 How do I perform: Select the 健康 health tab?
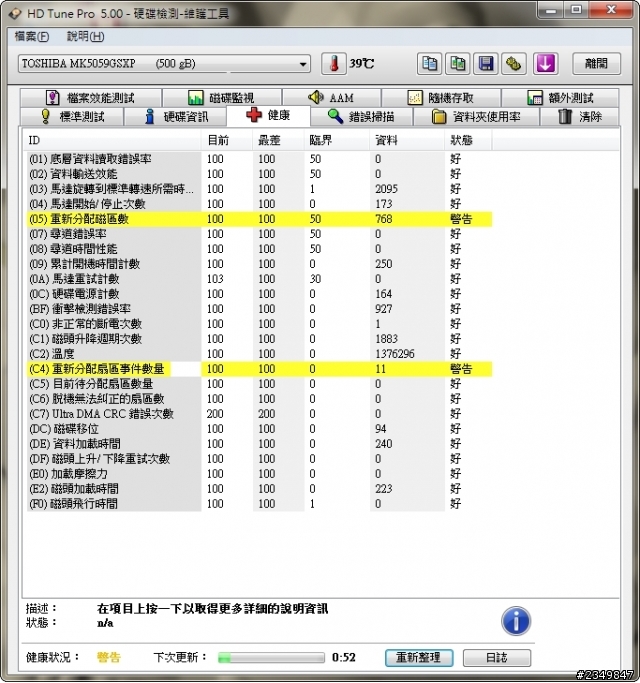tap(268, 115)
